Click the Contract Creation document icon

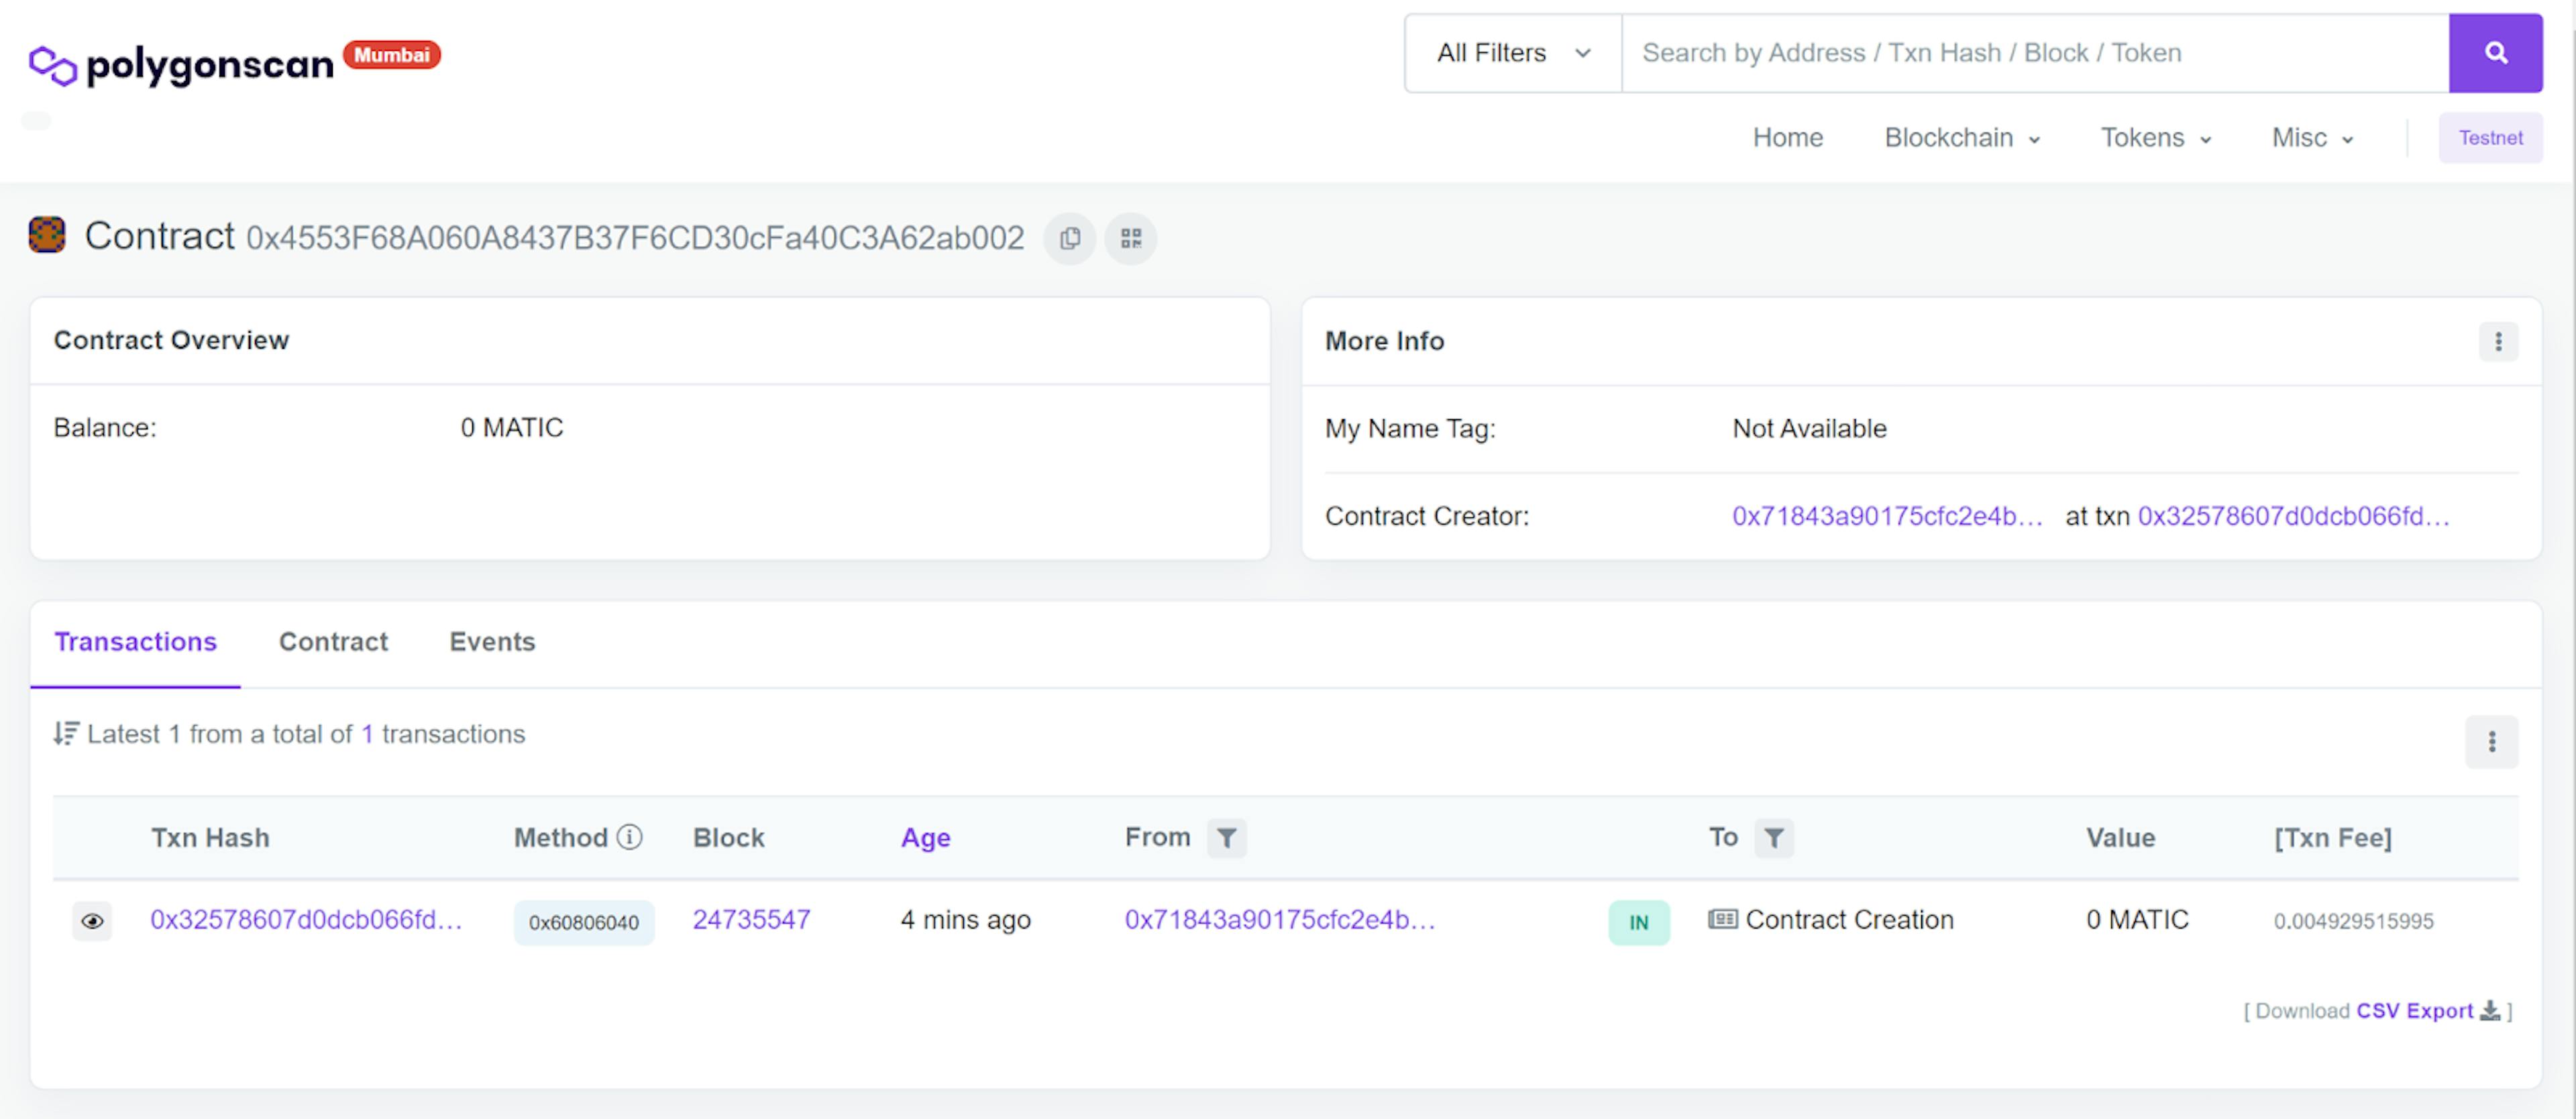coord(1722,919)
